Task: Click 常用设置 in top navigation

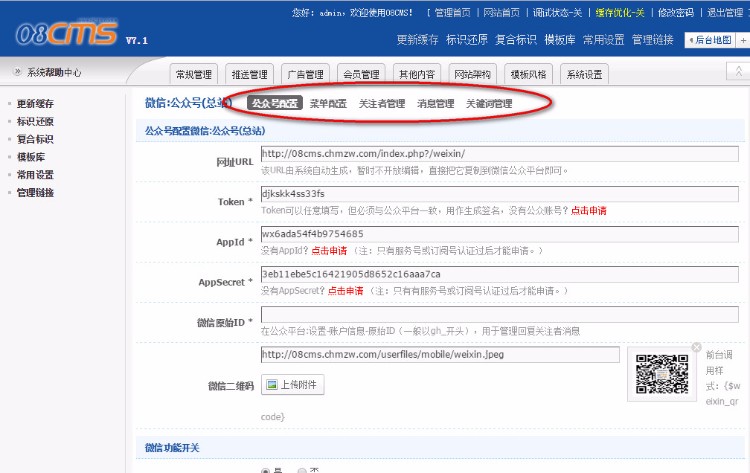Action: coord(603,40)
